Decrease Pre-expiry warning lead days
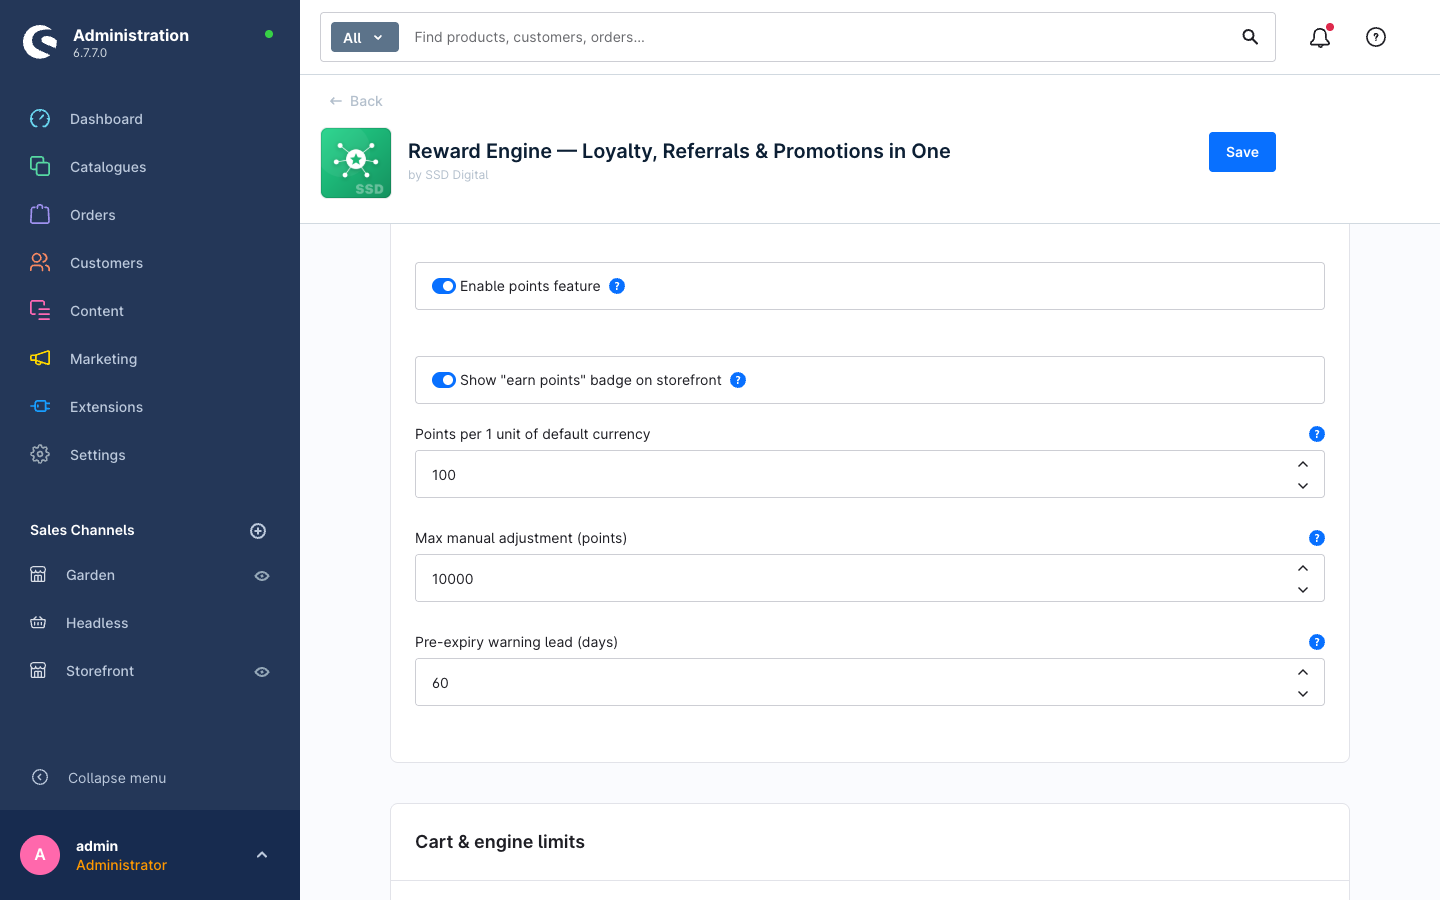 click(x=1303, y=694)
